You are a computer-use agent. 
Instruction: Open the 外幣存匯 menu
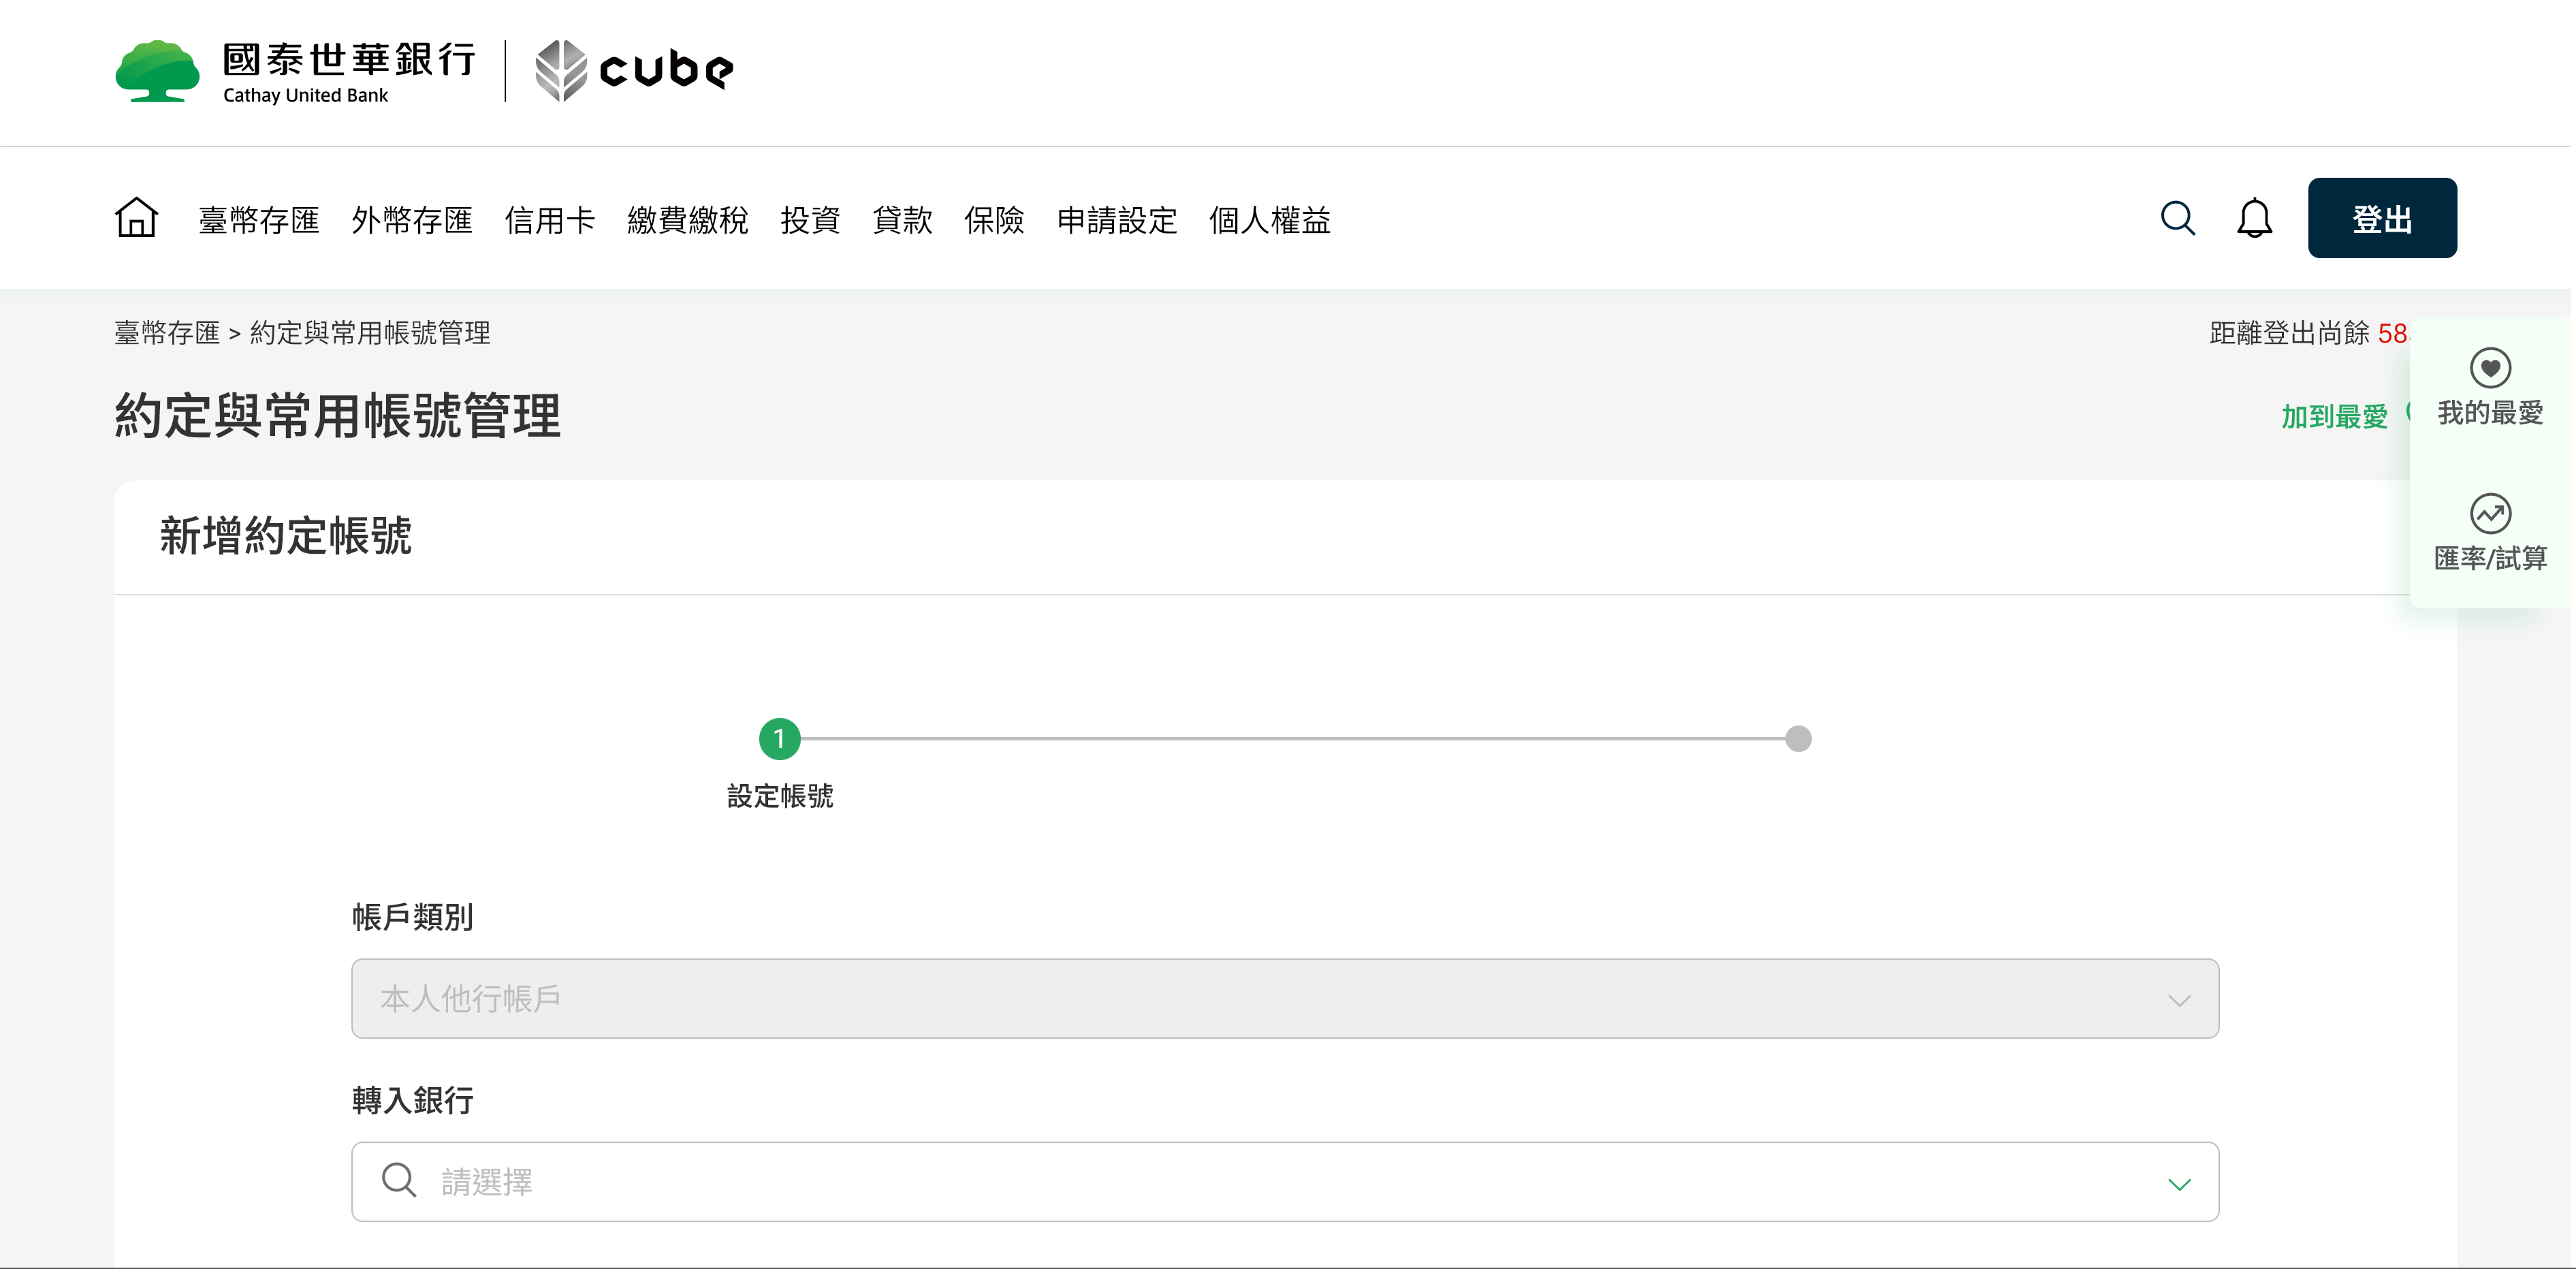click(x=411, y=220)
